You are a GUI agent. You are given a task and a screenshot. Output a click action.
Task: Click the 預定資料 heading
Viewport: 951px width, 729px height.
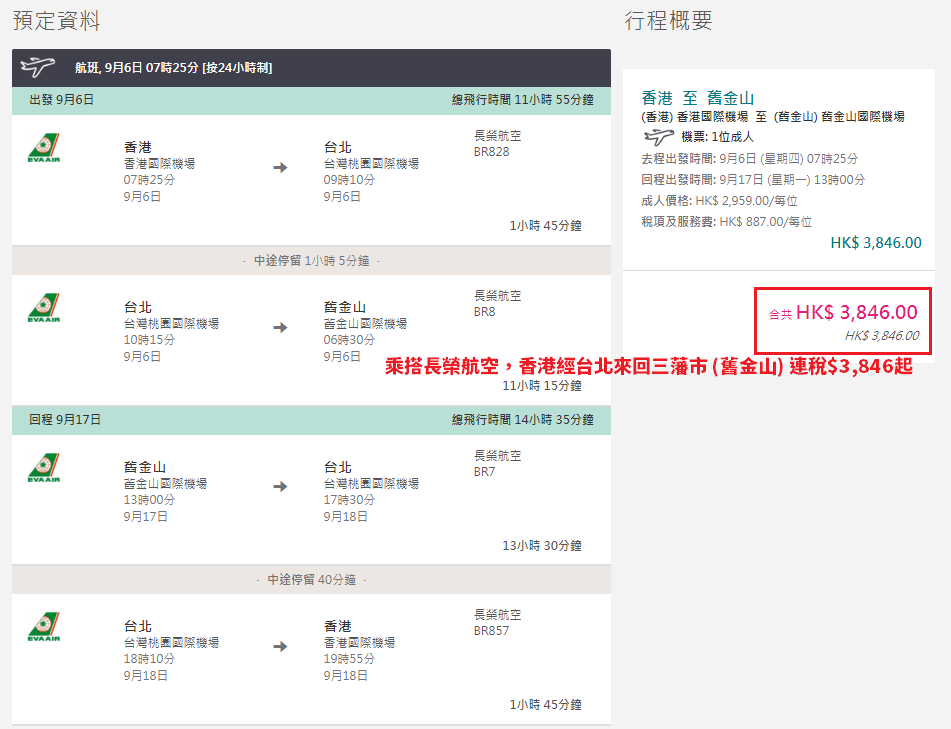pyautogui.click(x=56, y=21)
